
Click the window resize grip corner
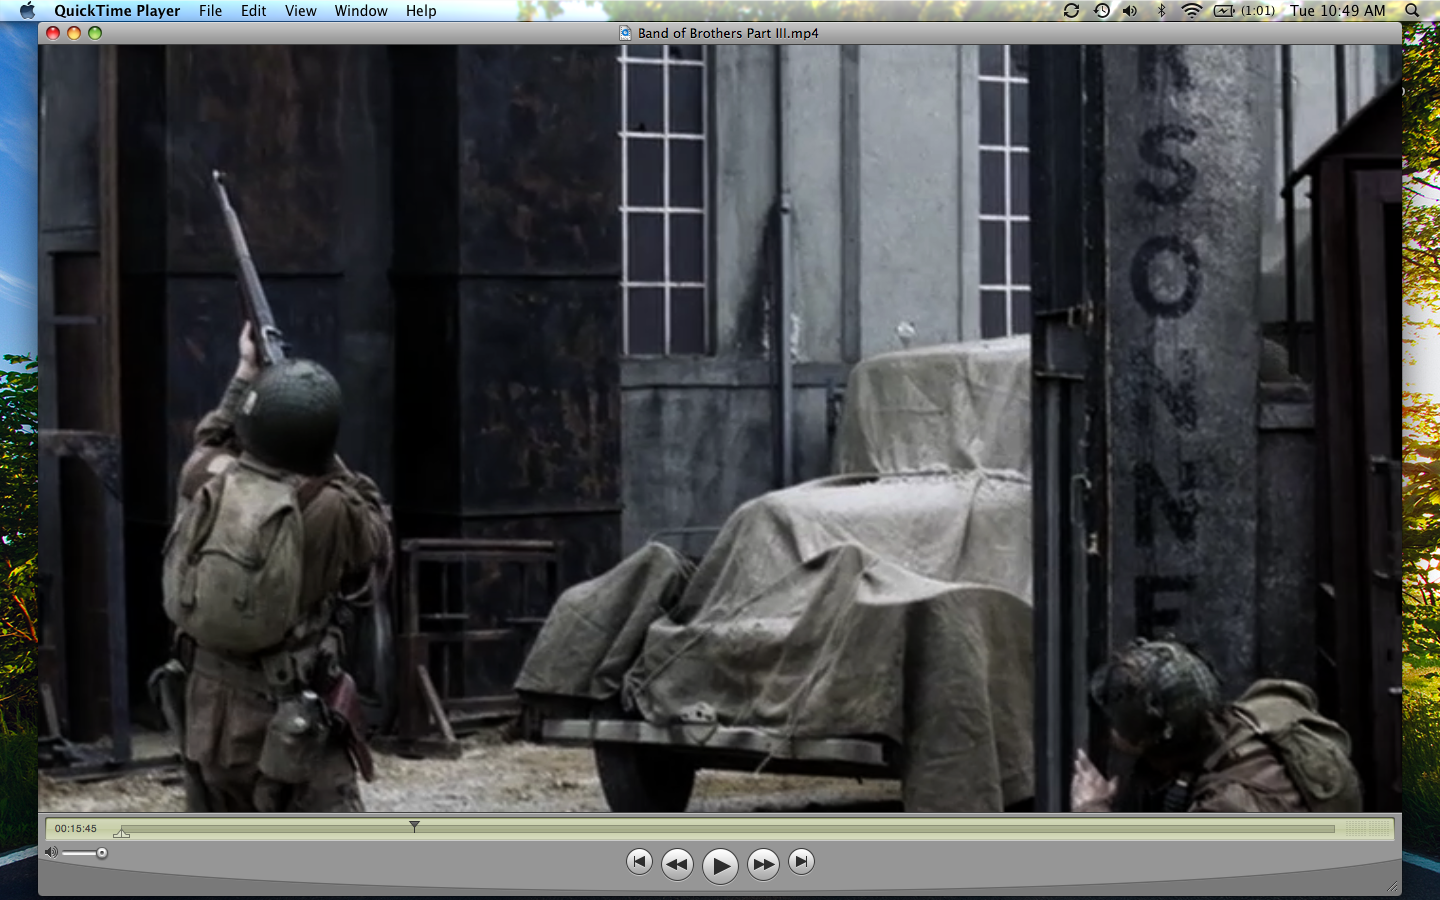coord(1392,886)
